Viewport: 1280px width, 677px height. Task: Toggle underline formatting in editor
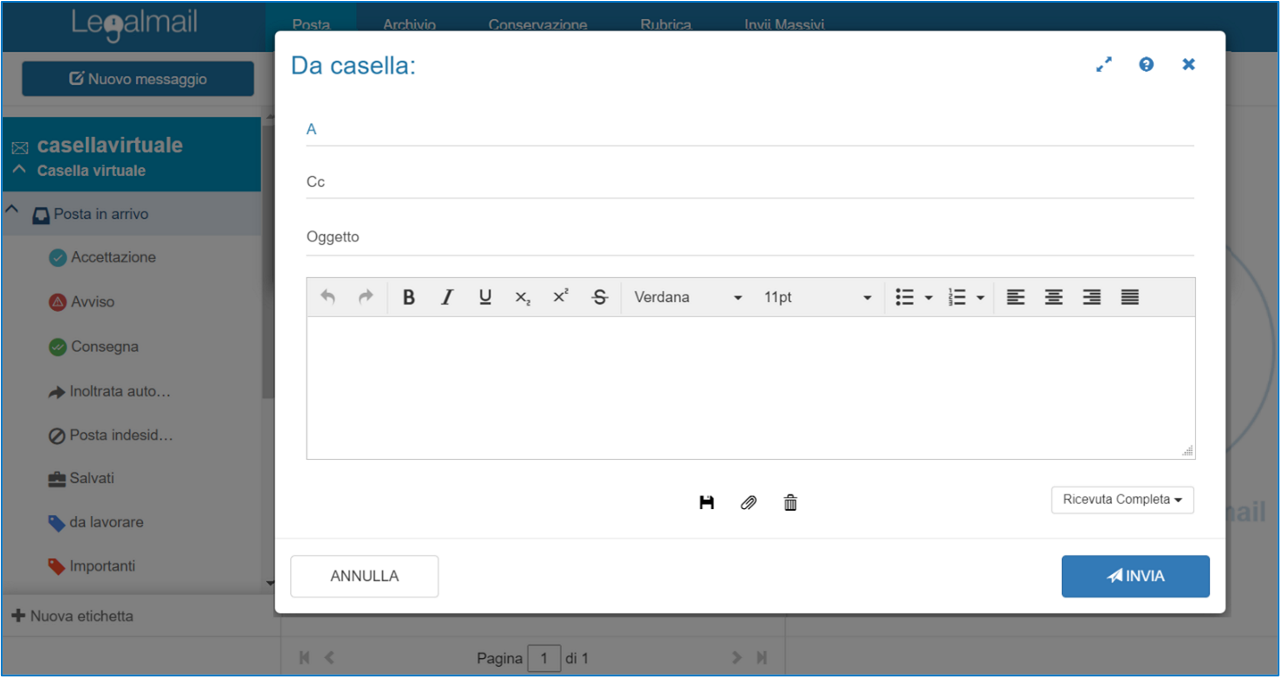pos(485,297)
